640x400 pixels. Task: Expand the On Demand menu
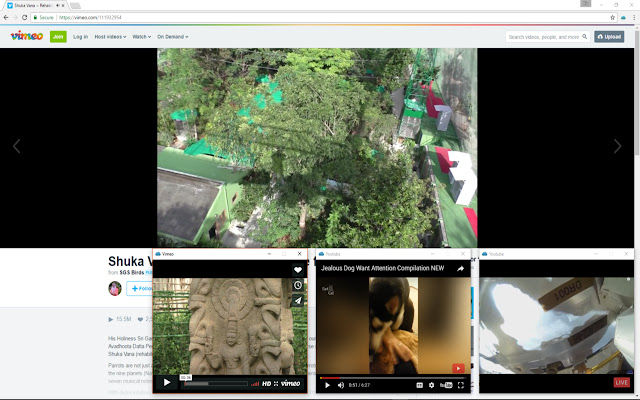[172, 37]
